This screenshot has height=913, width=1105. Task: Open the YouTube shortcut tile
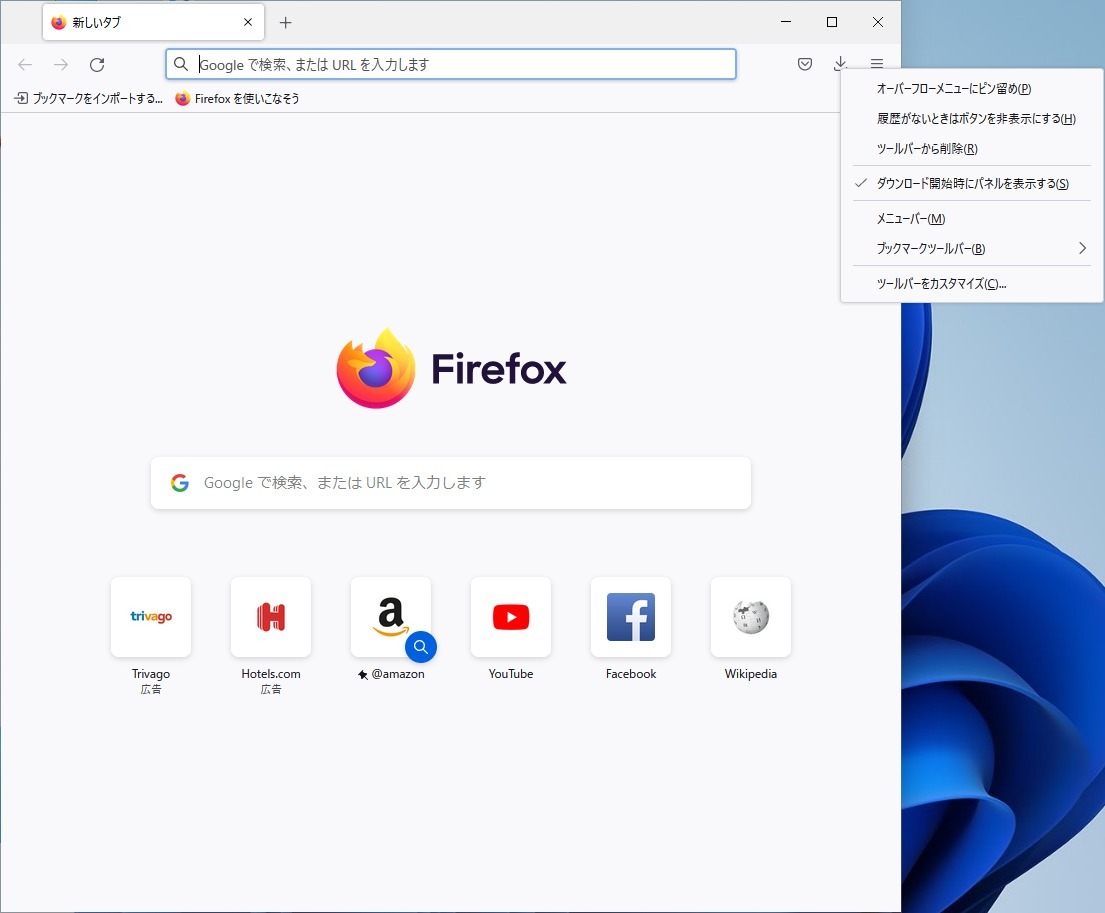pos(511,617)
